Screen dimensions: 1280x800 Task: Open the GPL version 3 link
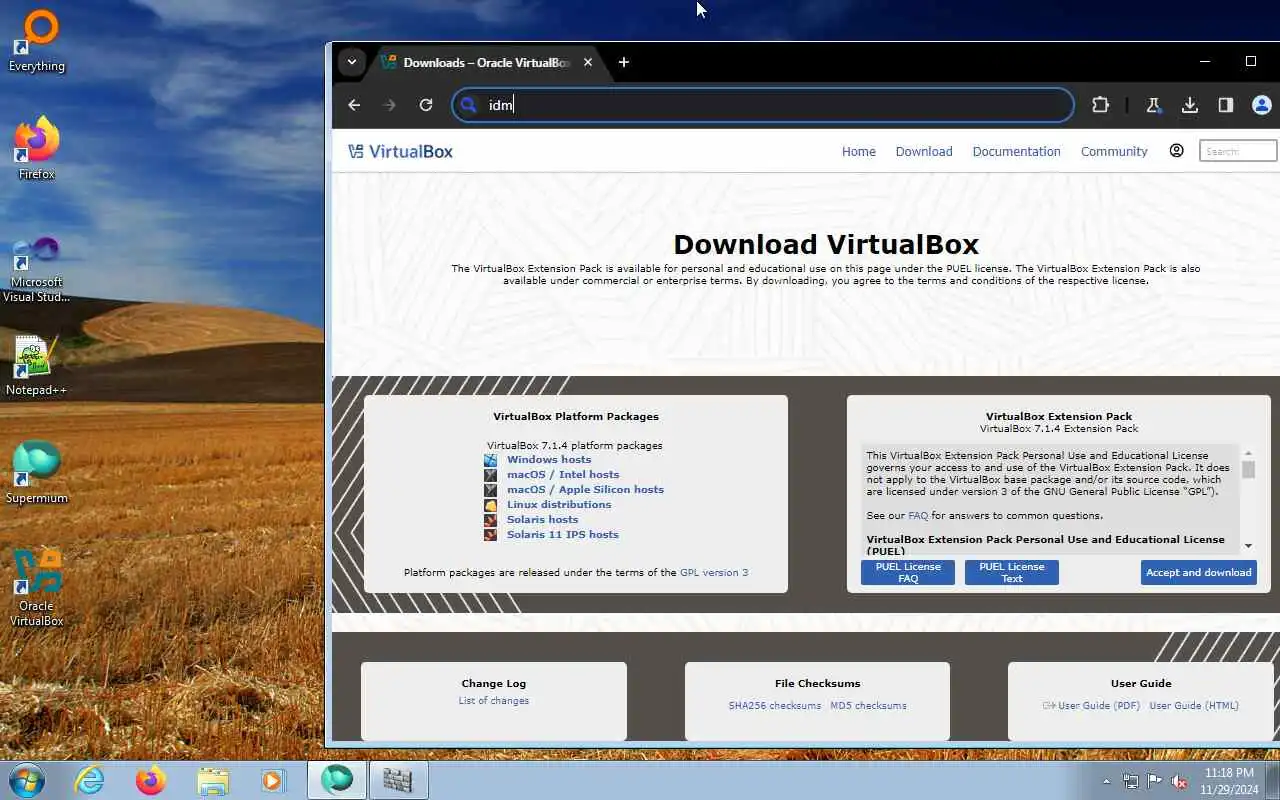714,573
